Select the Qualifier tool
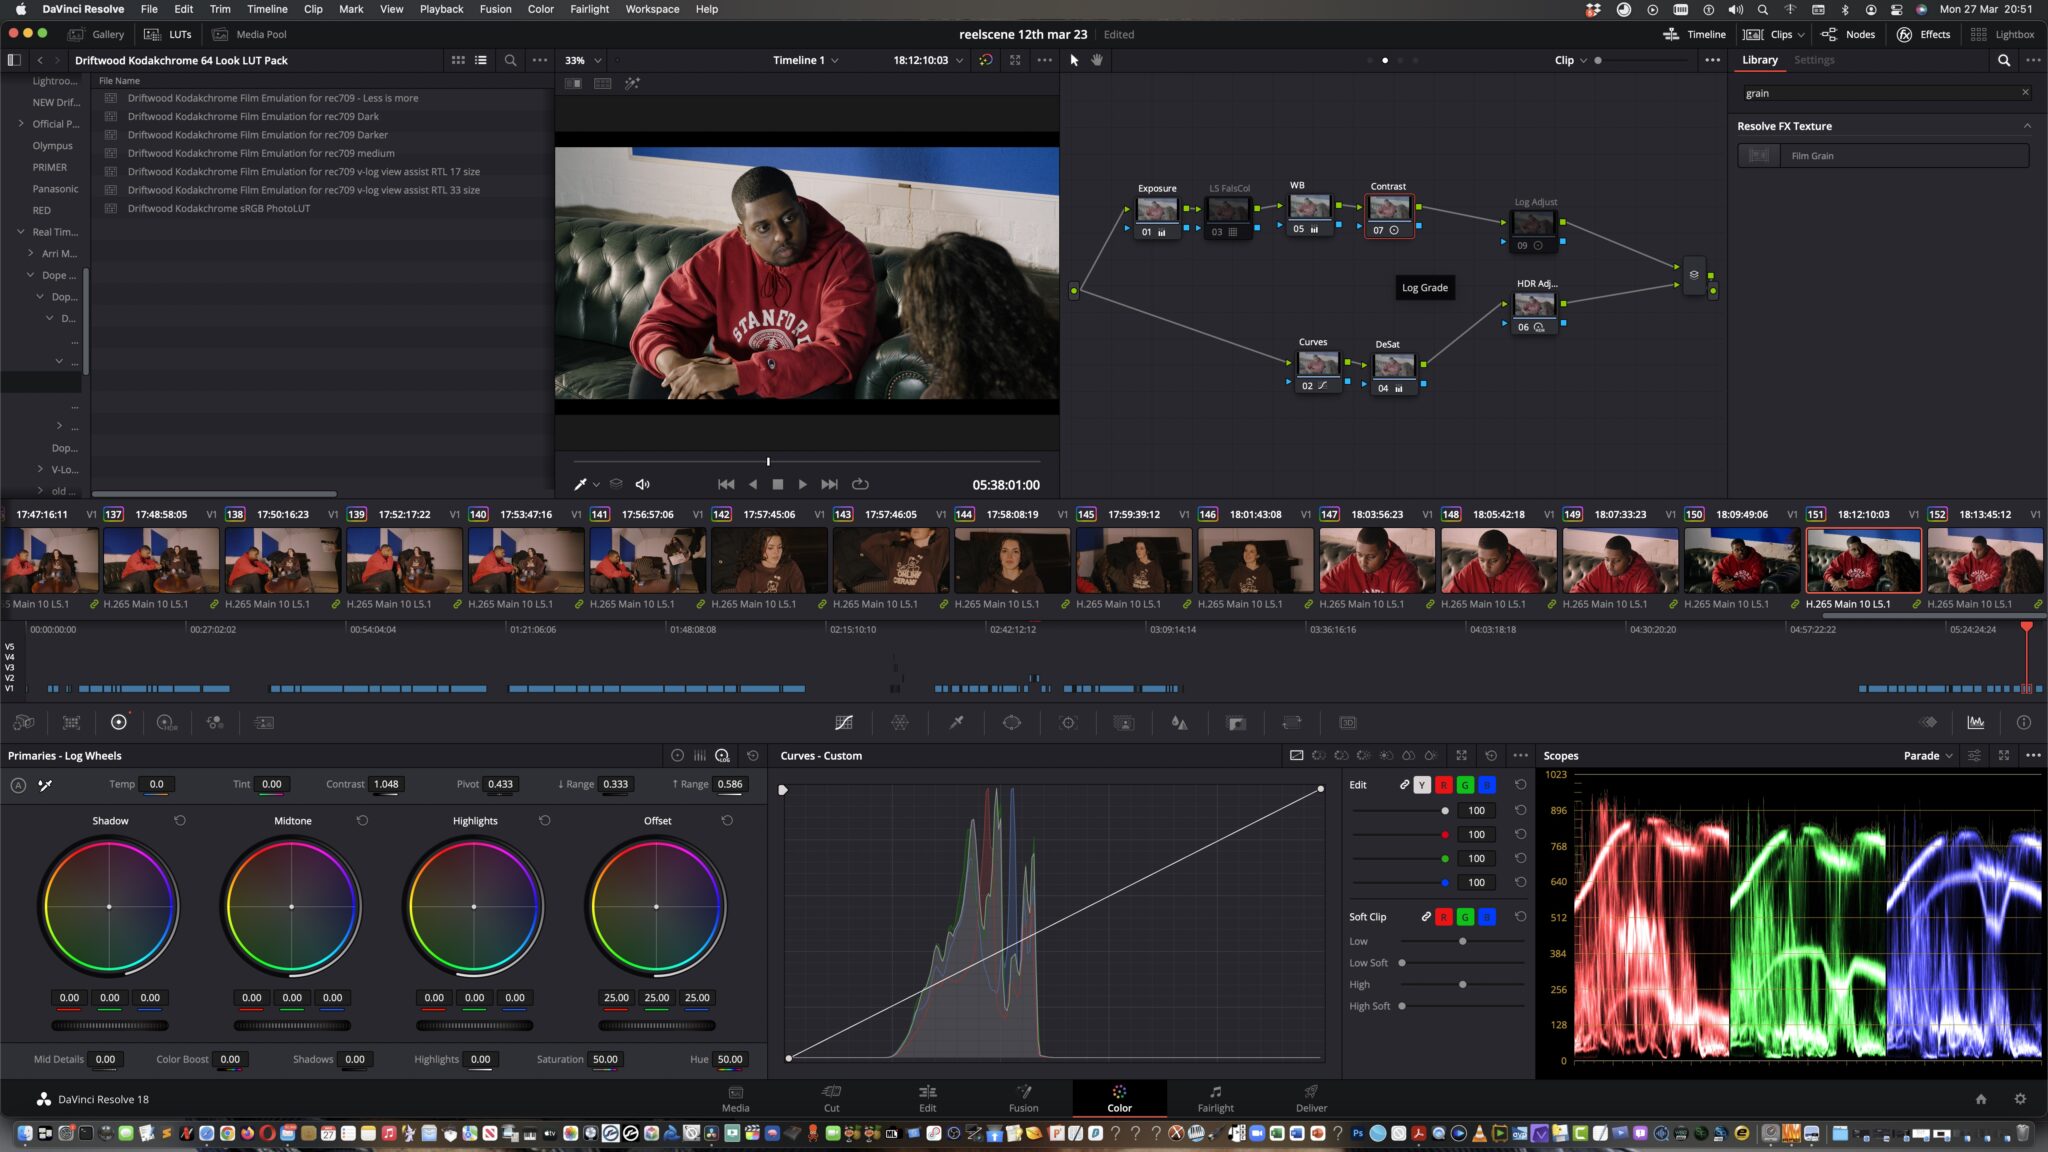Image resolution: width=2048 pixels, height=1152 pixels. (956, 722)
